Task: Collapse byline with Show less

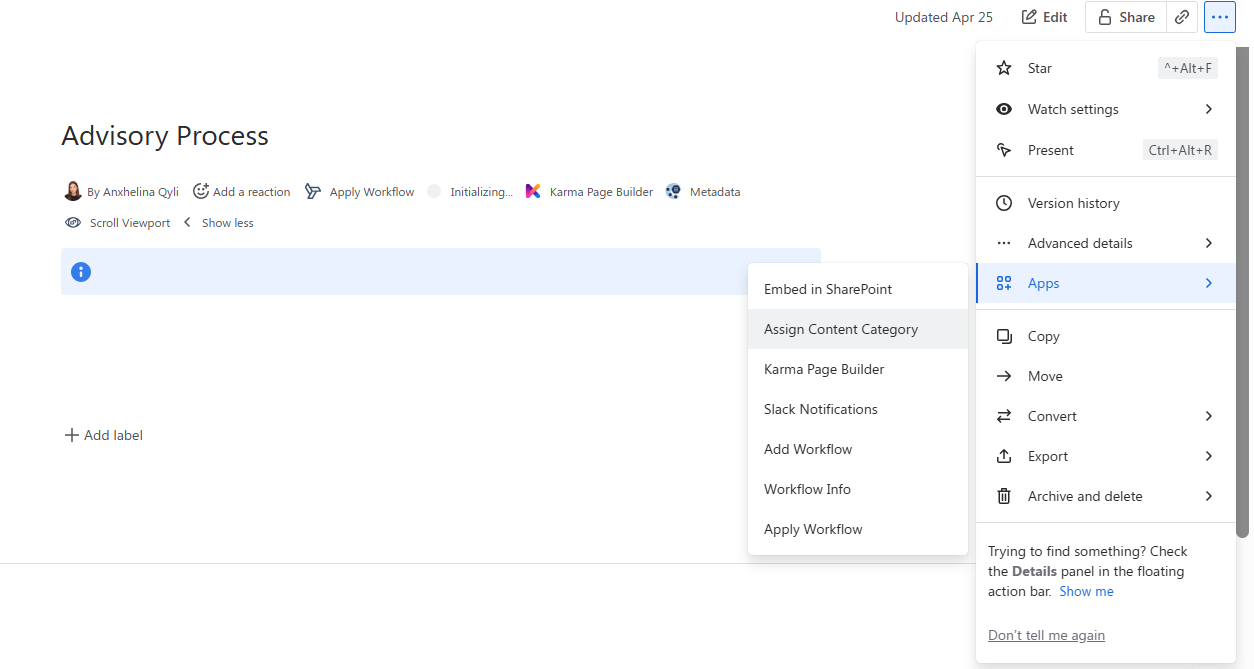Action: pos(227,223)
